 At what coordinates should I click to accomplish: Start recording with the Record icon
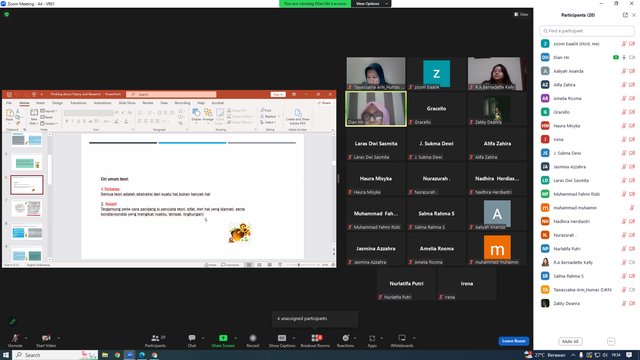click(x=253, y=340)
